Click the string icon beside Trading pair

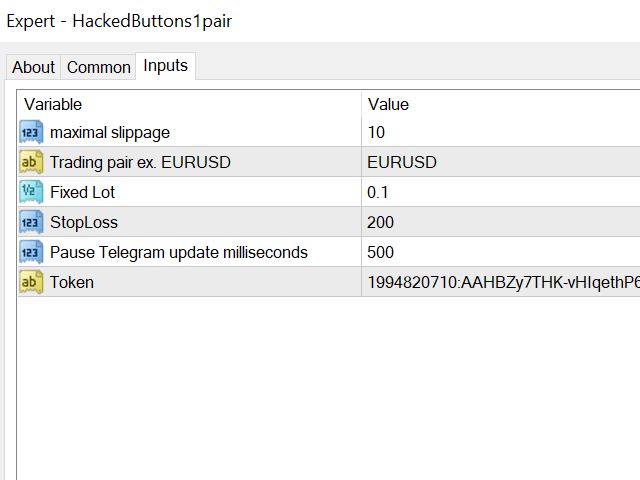[31, 162]
